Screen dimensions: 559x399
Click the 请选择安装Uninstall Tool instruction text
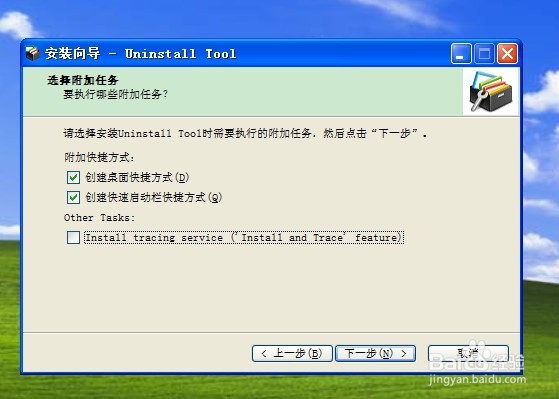245,134
